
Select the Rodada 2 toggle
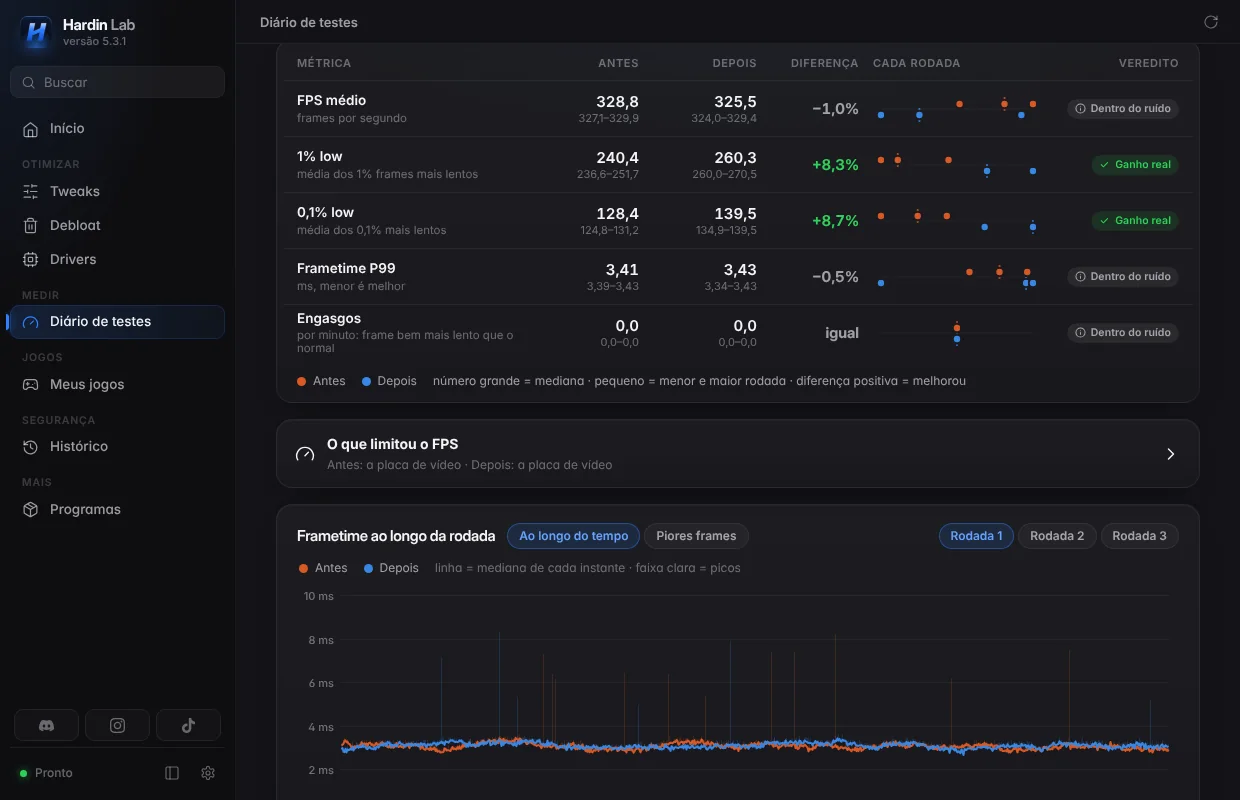click(x=1057, y=536)
